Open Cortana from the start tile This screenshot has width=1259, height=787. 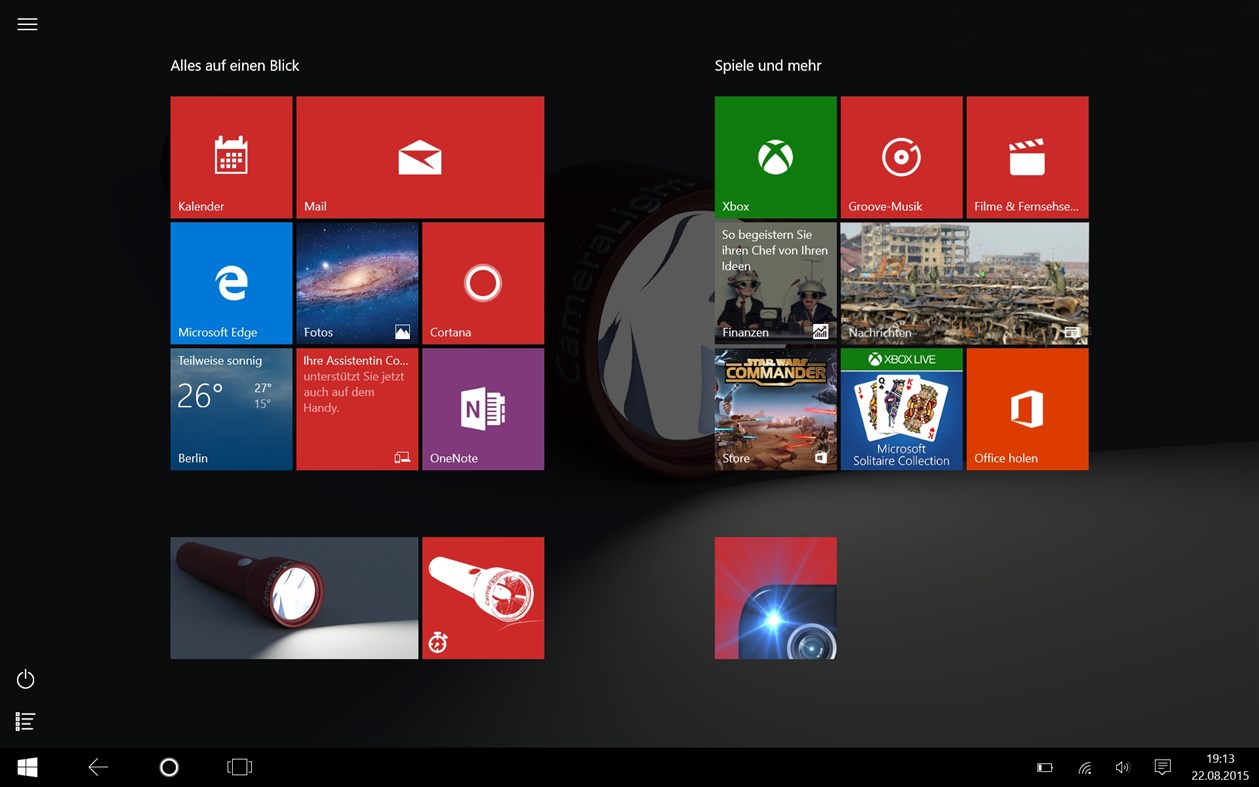[483, 282]
